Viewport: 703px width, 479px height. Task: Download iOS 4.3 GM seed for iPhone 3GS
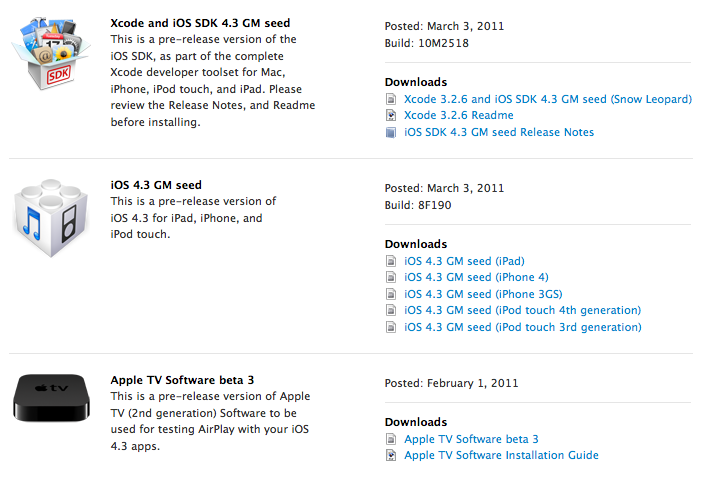[x=483, y=294]
